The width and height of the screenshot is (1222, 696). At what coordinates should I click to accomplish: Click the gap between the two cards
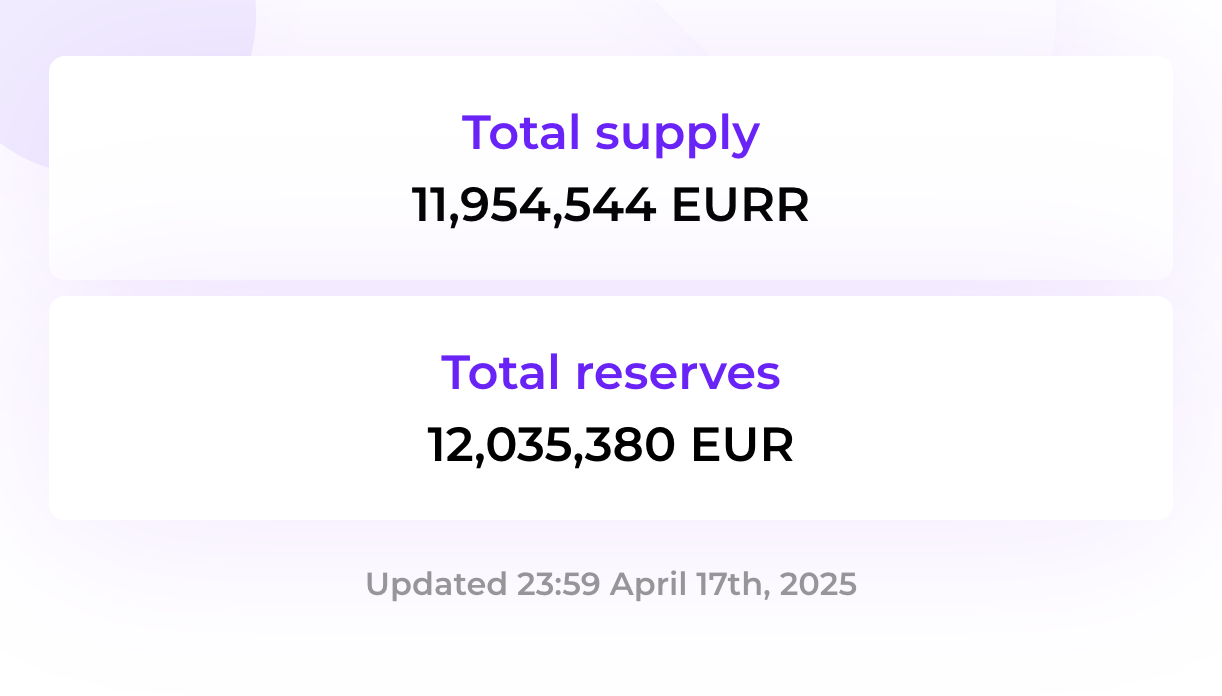pos(610,288)
